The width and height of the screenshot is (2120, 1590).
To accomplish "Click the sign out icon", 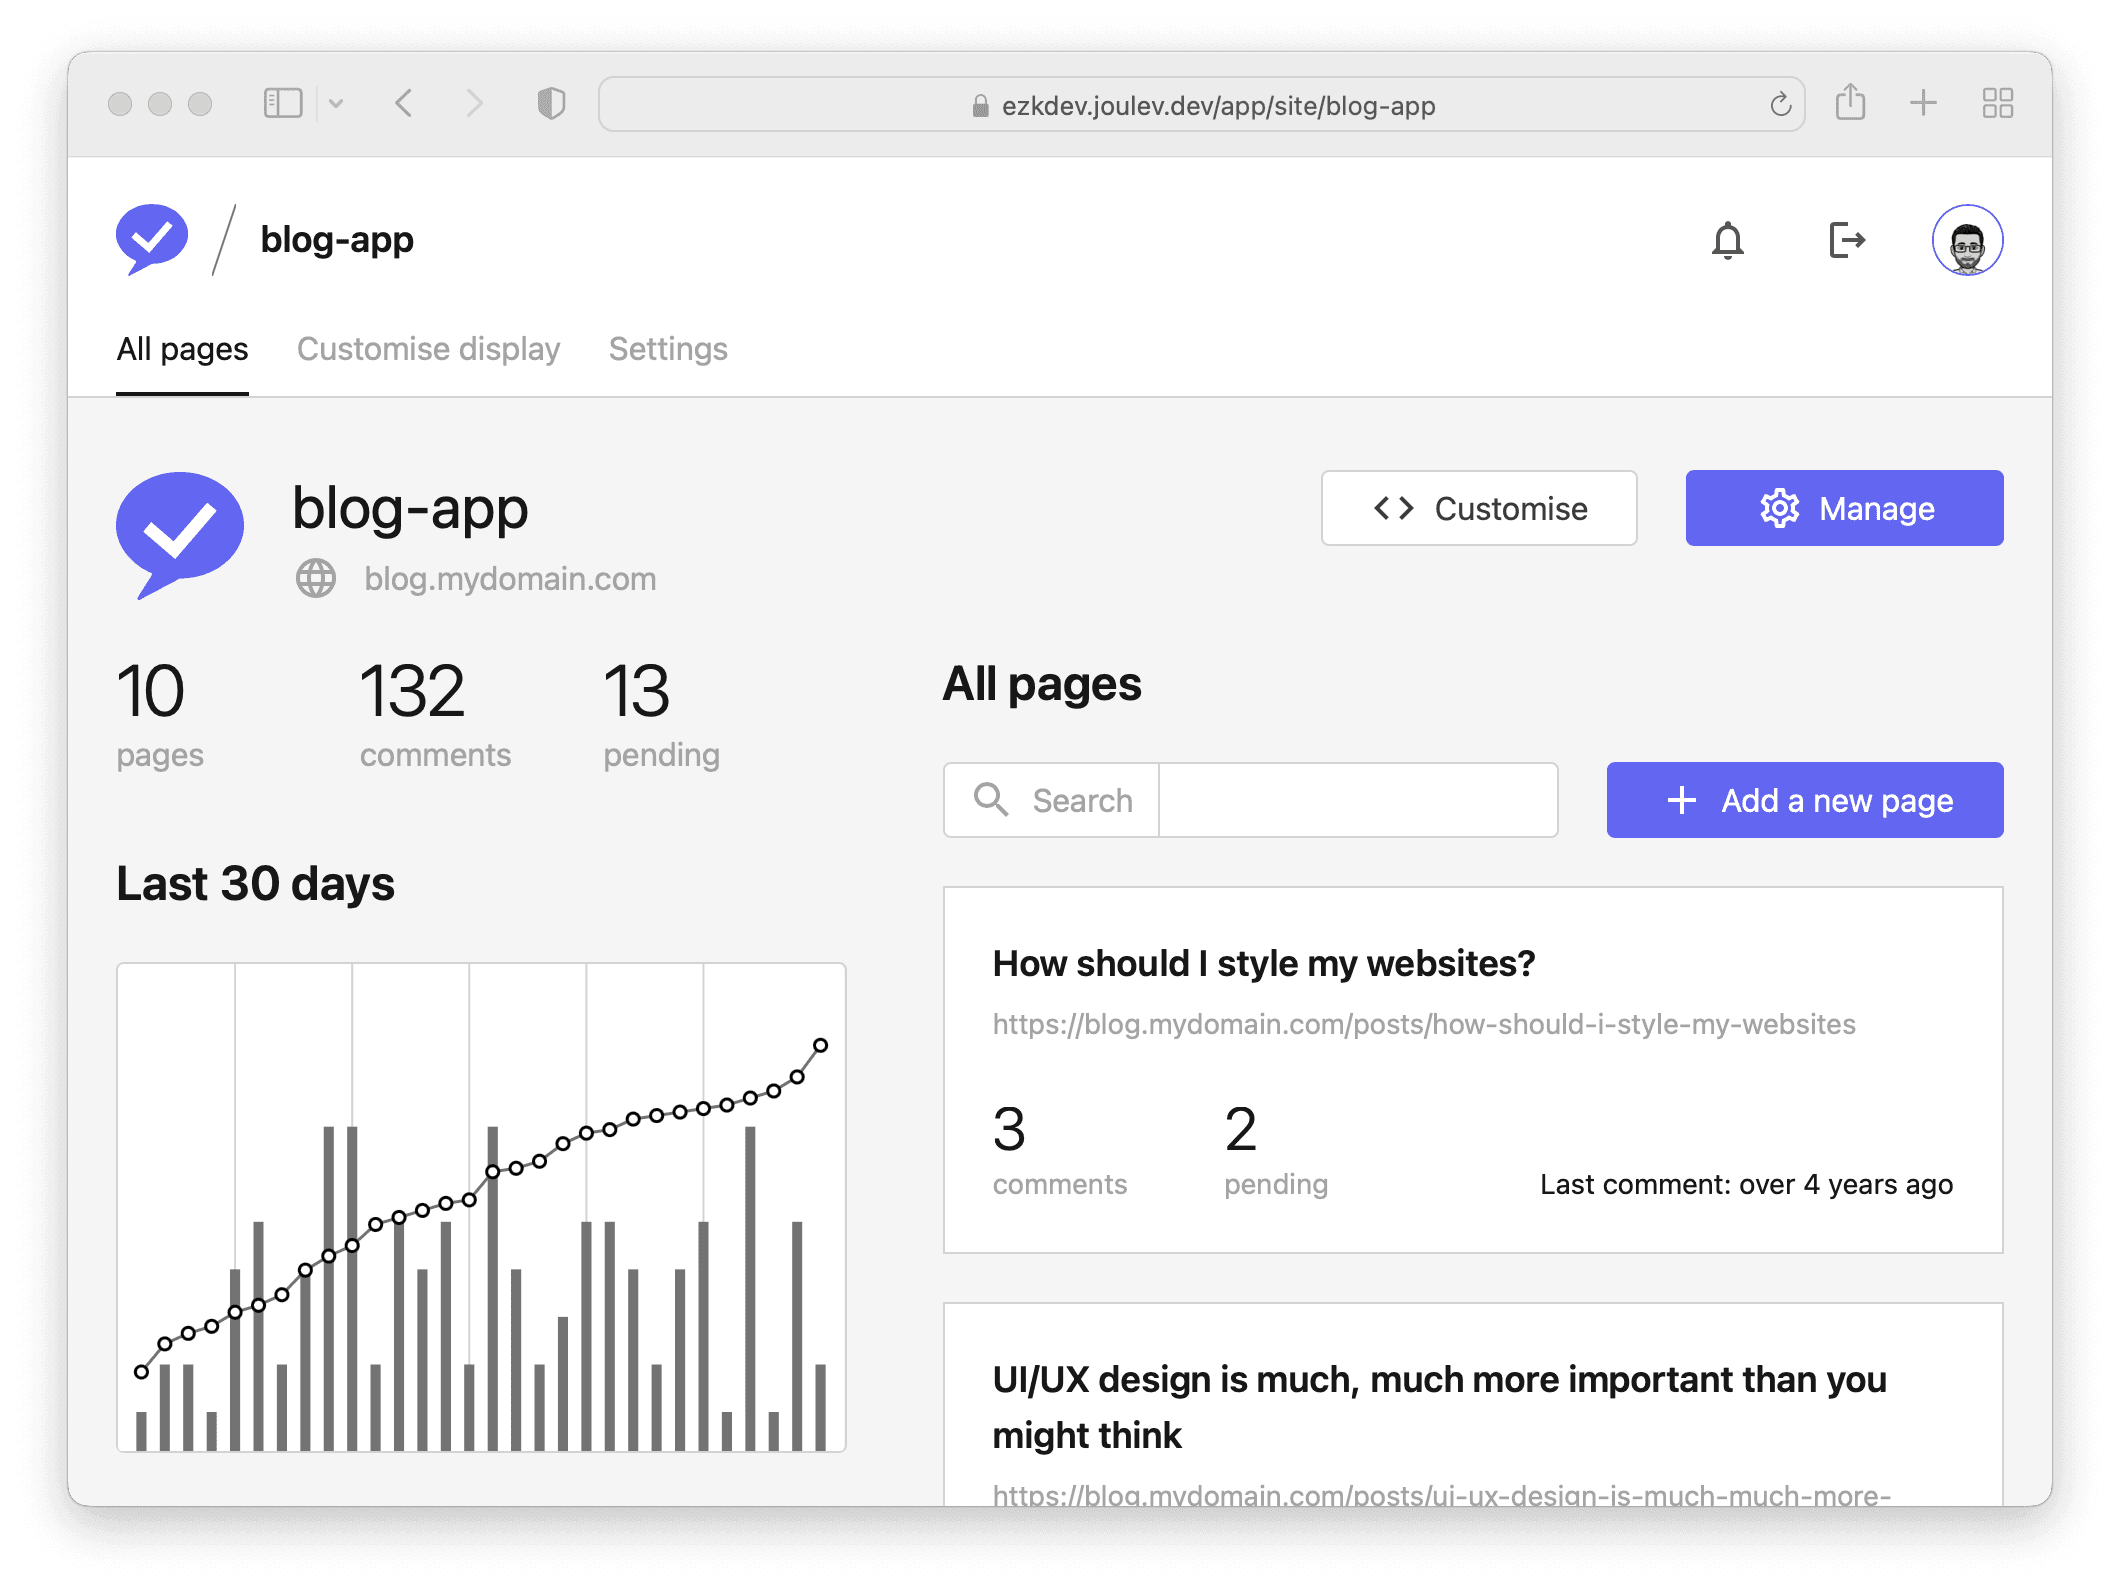I will [1847, 239].
